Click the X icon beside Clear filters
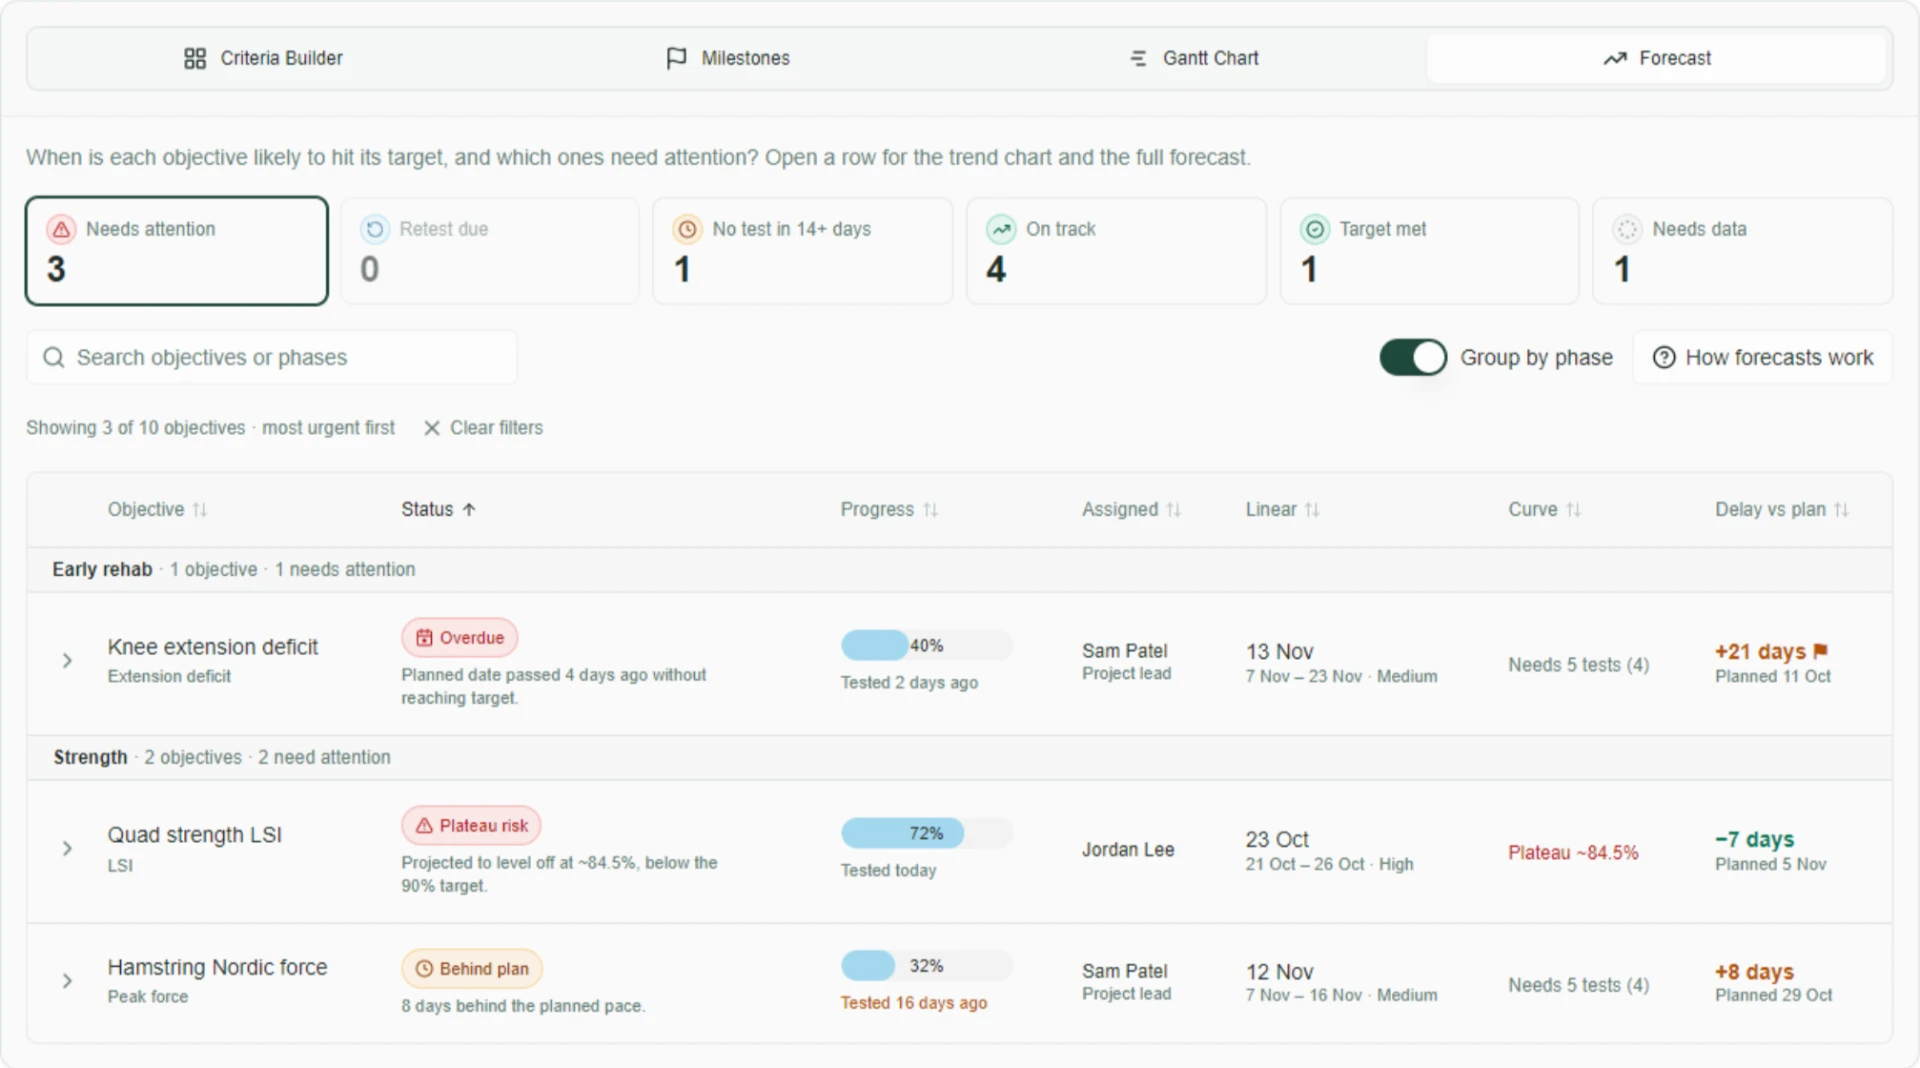 coord(432,428)
